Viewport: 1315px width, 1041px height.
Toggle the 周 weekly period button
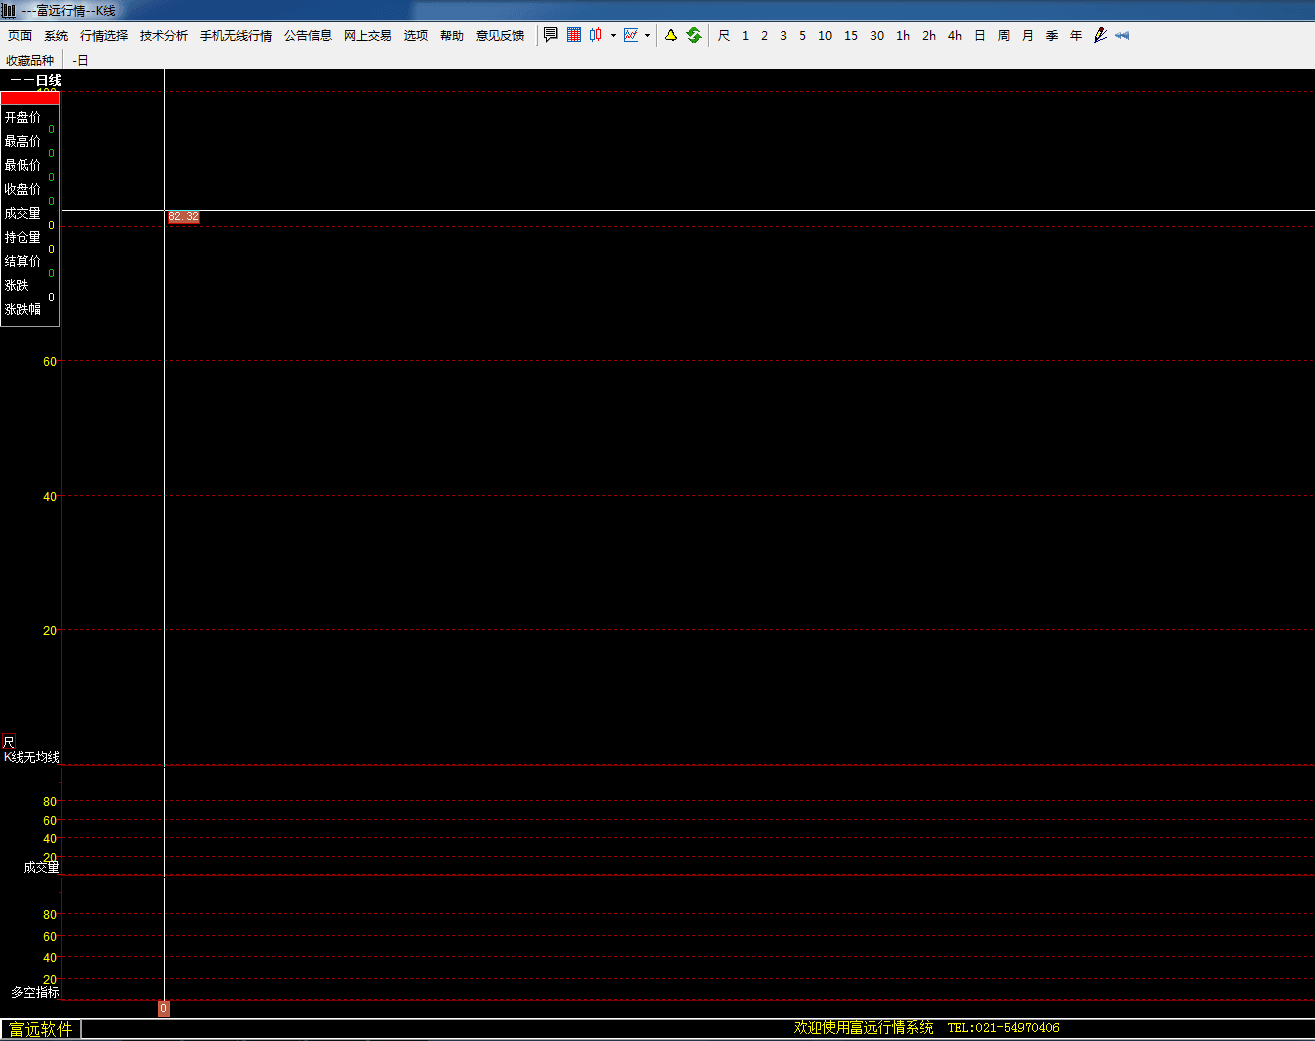click(x=1003, y=35)
